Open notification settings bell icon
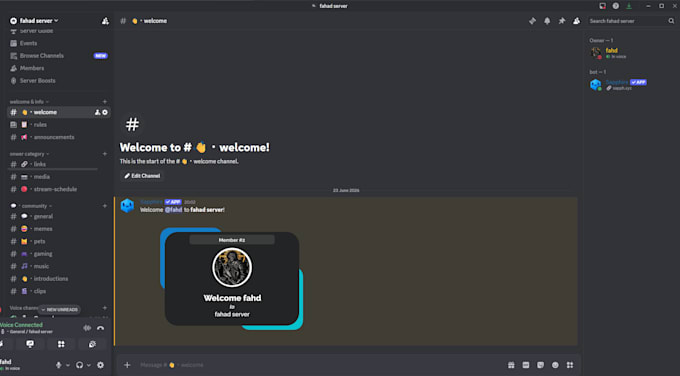This screenshot has width=680, height=376. [x=547, y=21]
